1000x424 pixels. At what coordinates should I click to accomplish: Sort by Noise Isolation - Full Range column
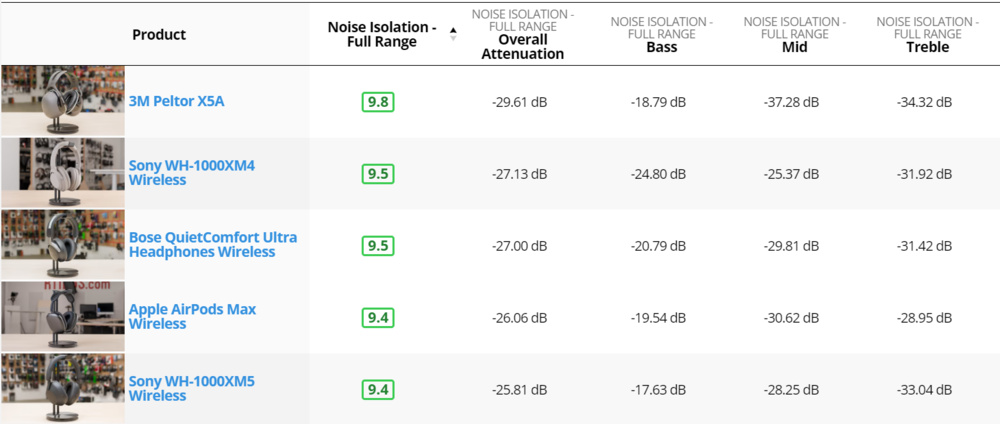(381, 34)
